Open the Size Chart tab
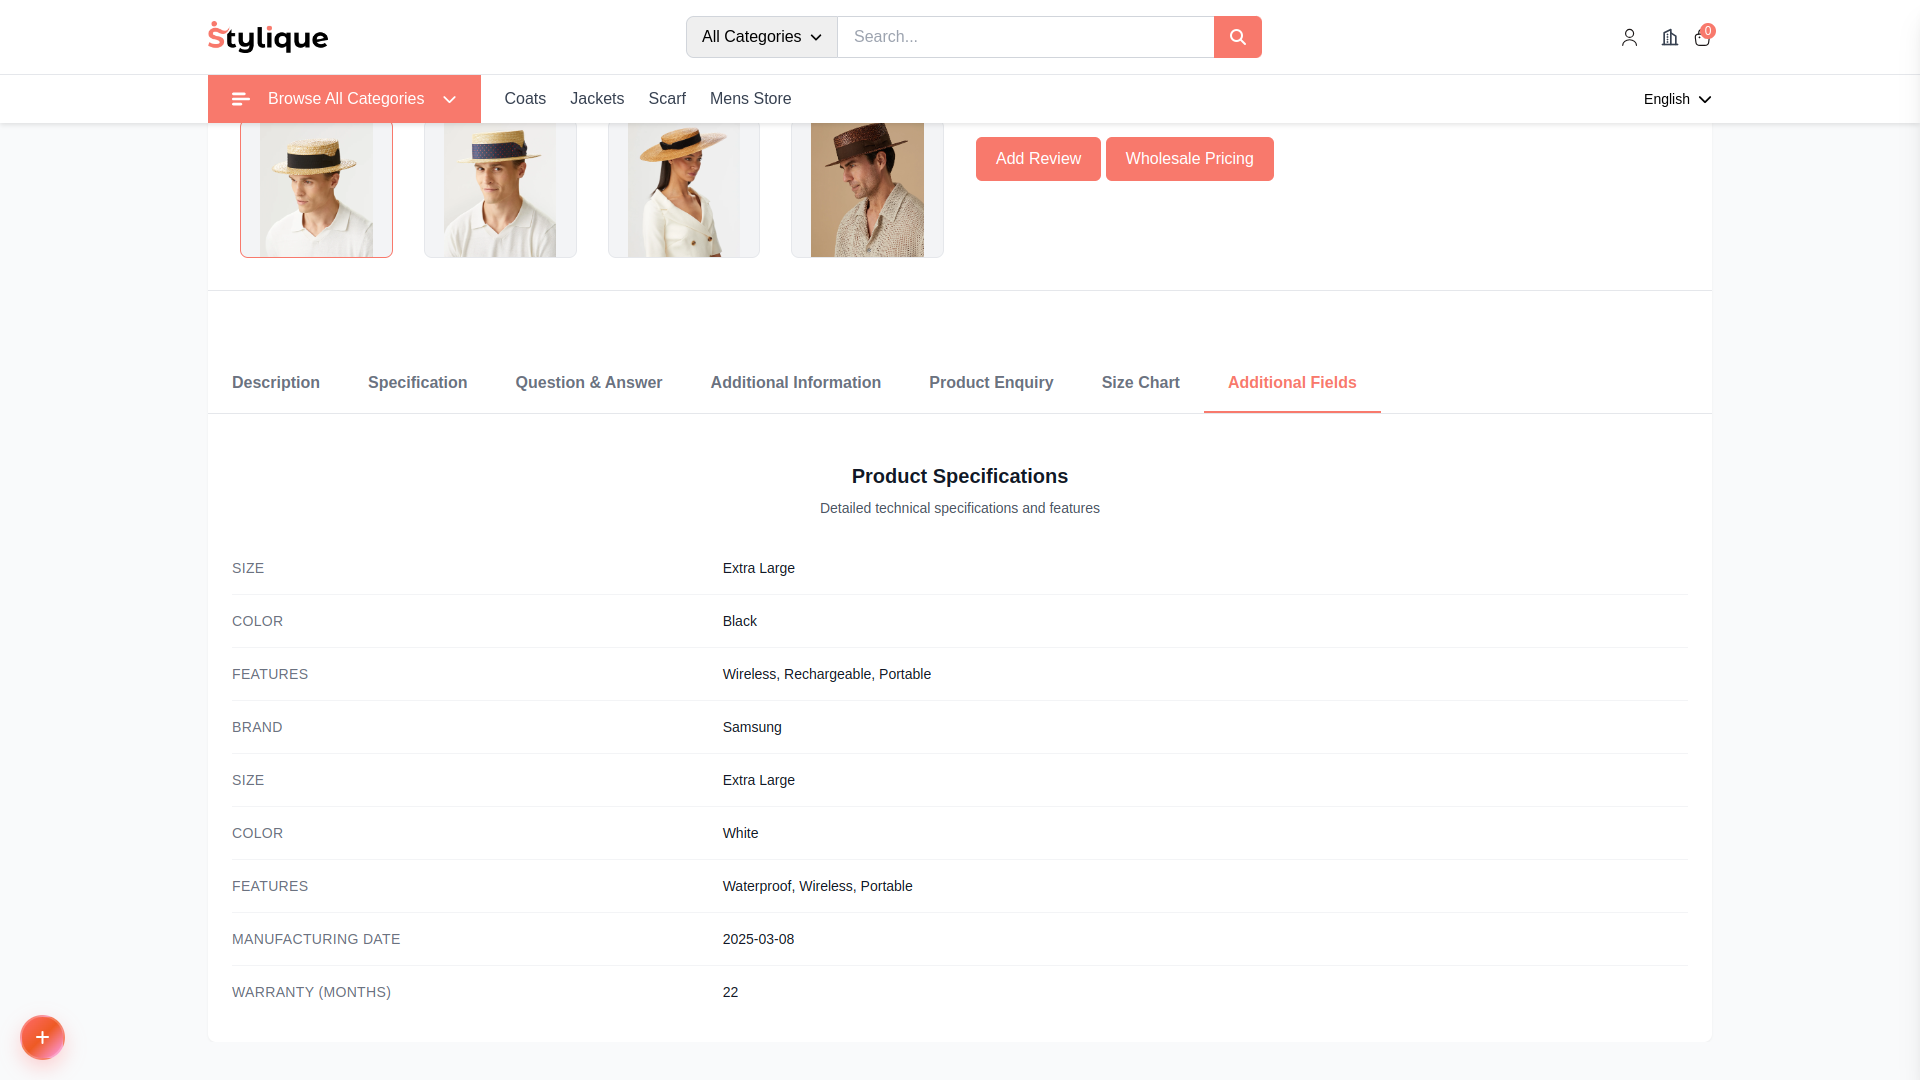The image size is (1920, 1080). (x=1141, y=383)
